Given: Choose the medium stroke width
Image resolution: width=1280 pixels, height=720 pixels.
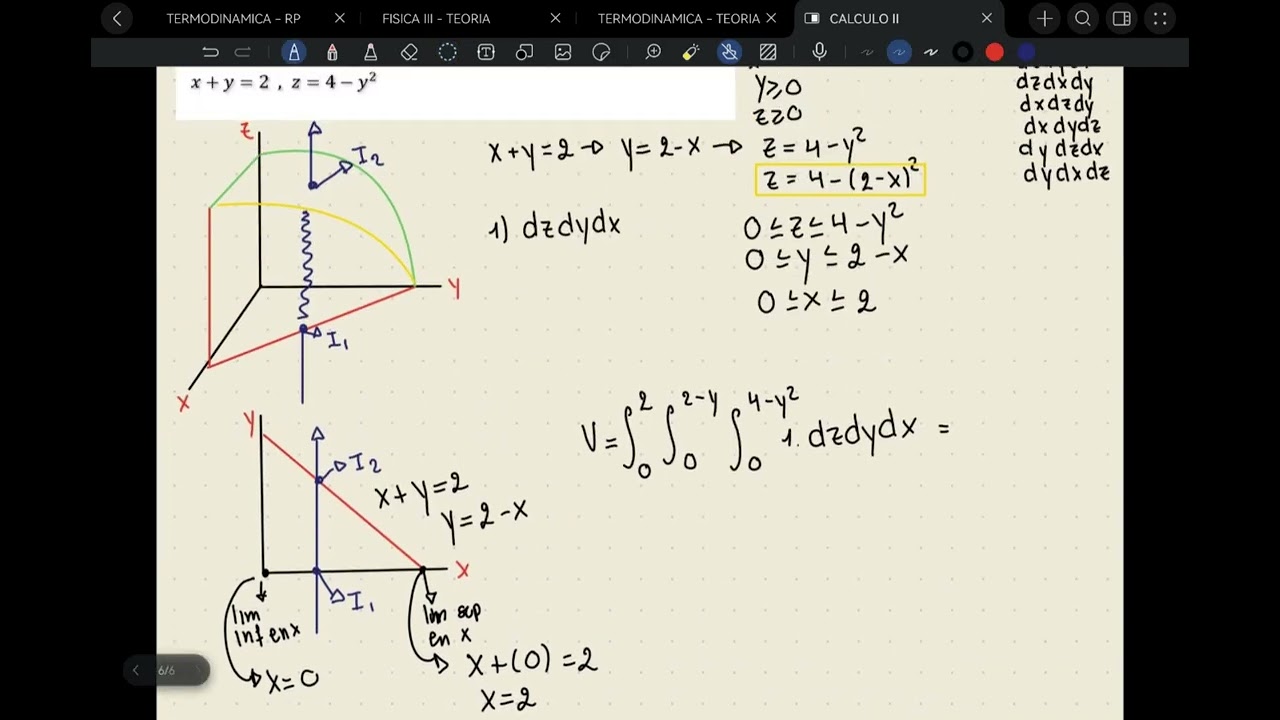Looking at the screenshot, I should click(x=899, y=52).
